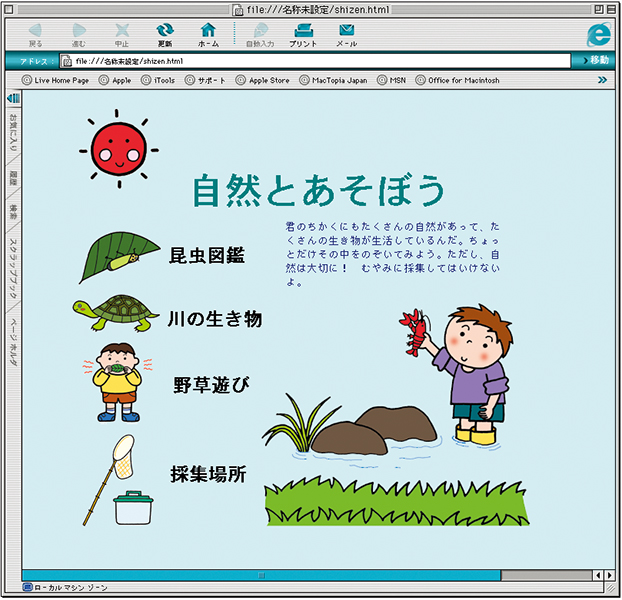
Task: Open the 昆虫図鑑 link
Action: click(x=207, y=255)
